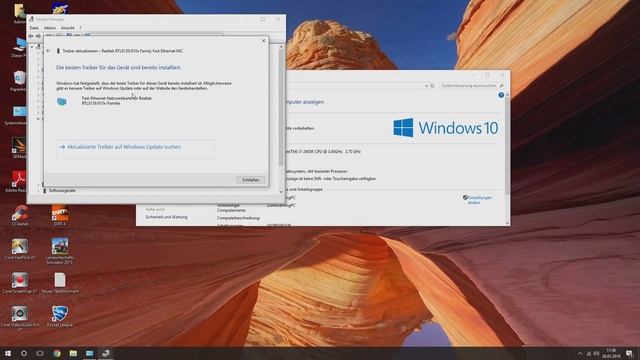Click the Cortana circle on taskbar
This screenshot has width=640, height=360.
coord(24,353)
